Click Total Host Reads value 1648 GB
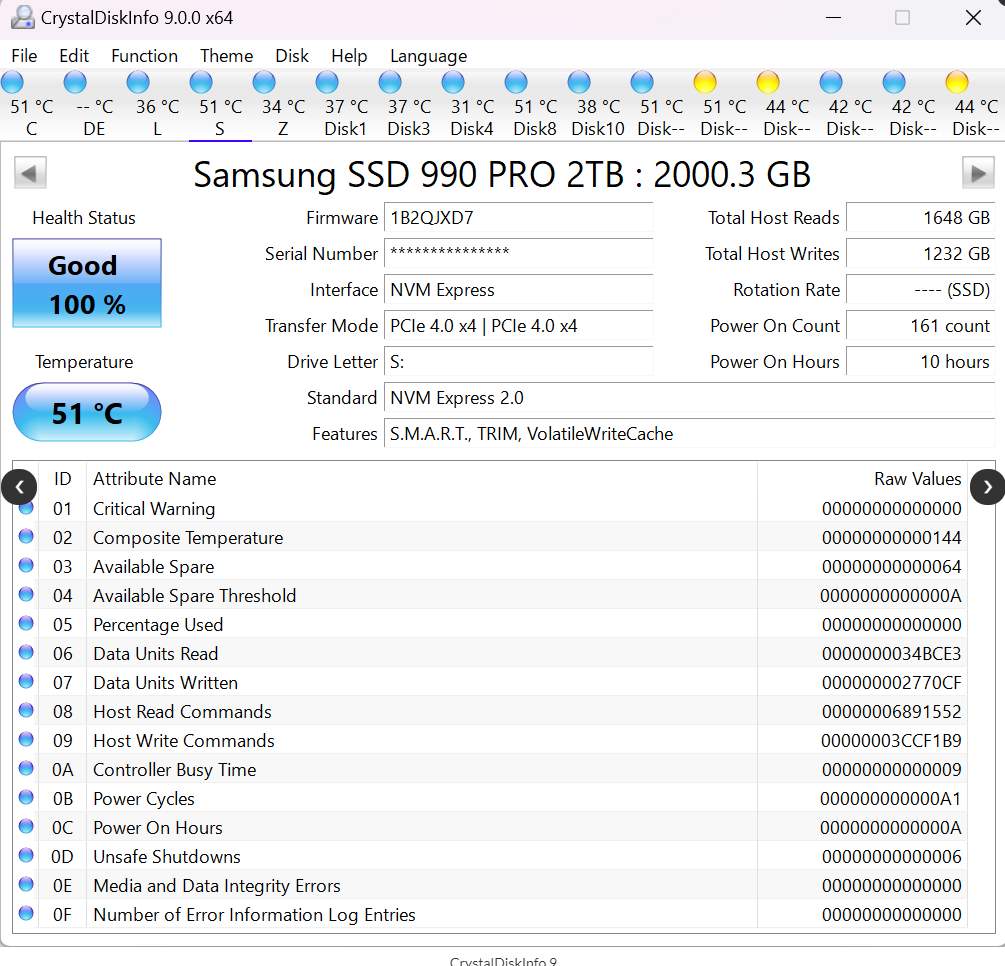Viewport: 1005px width, 966px height. (x=920, y=218)
